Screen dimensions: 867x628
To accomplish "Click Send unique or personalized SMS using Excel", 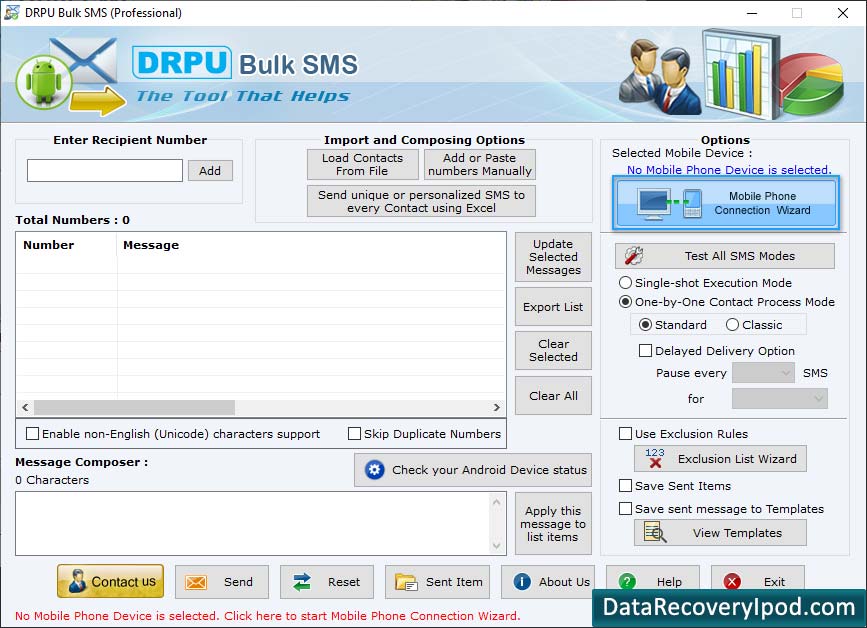I will 421,201.
